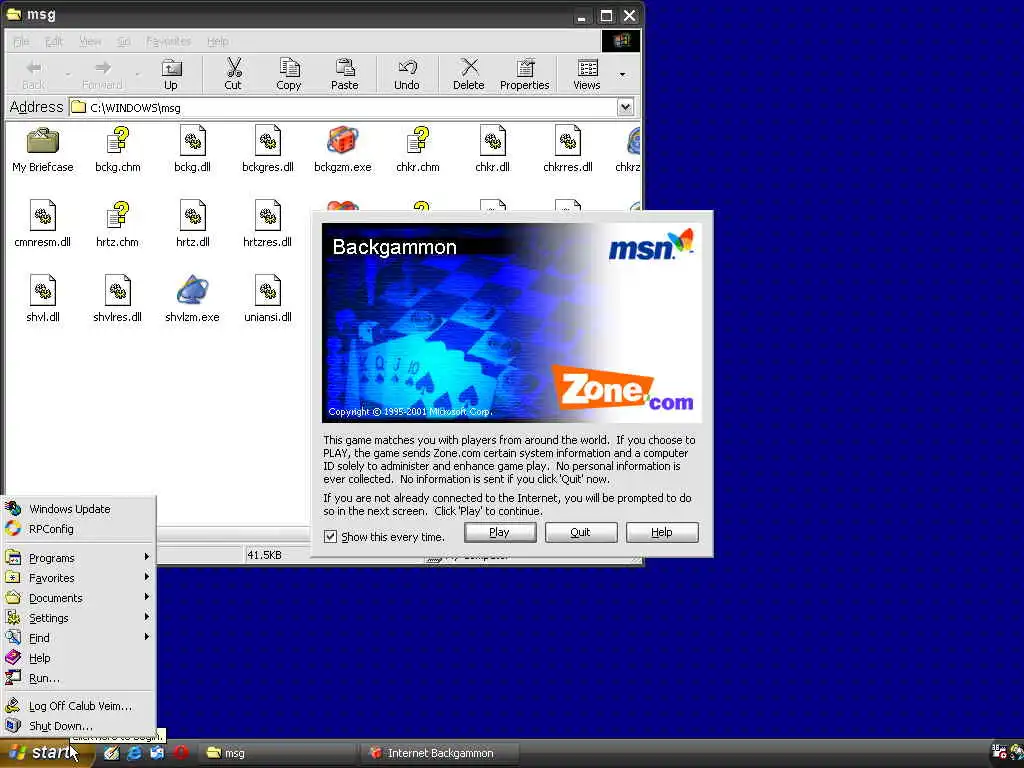This screenshot has width=1024, height=768.
Task: Open Help from the Start menu
Action: [x=78, y=658]
